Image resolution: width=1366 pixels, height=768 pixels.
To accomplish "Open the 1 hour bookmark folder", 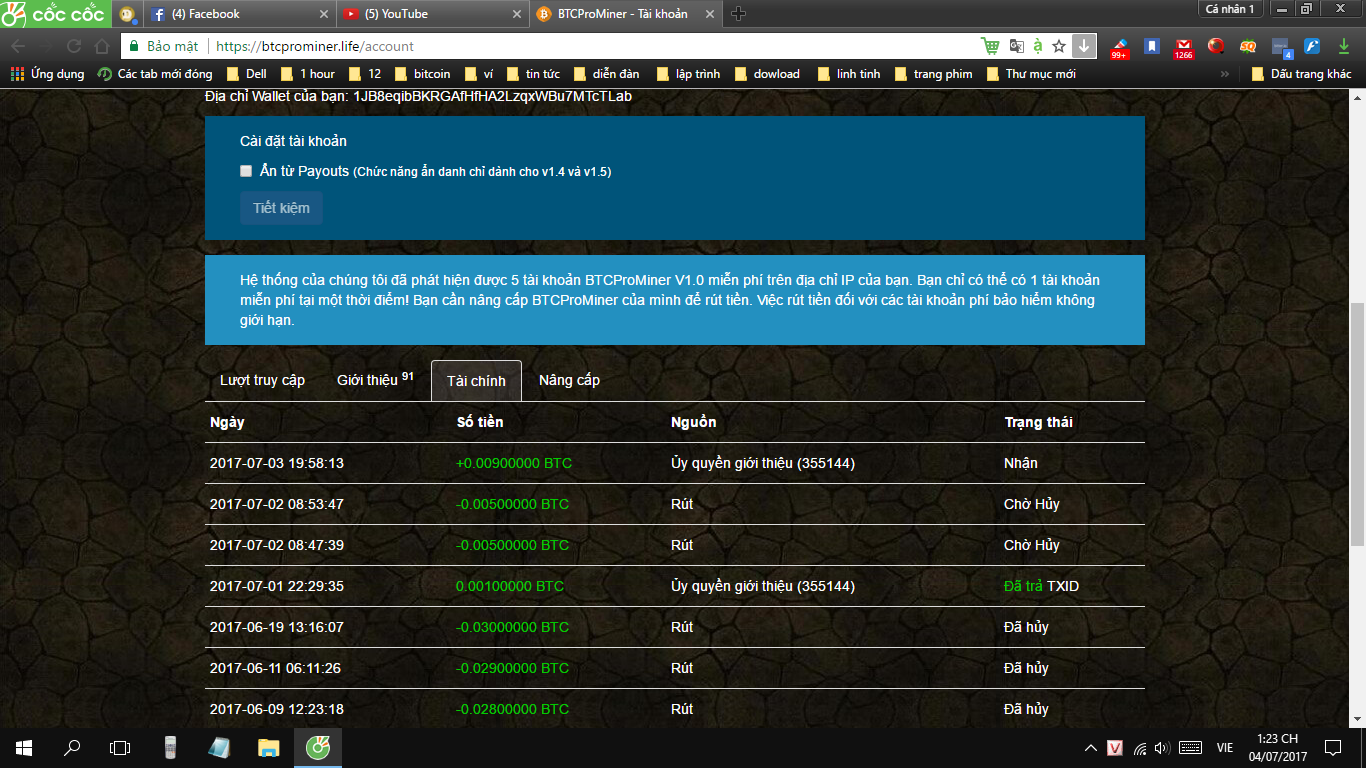I will [307, 74].
